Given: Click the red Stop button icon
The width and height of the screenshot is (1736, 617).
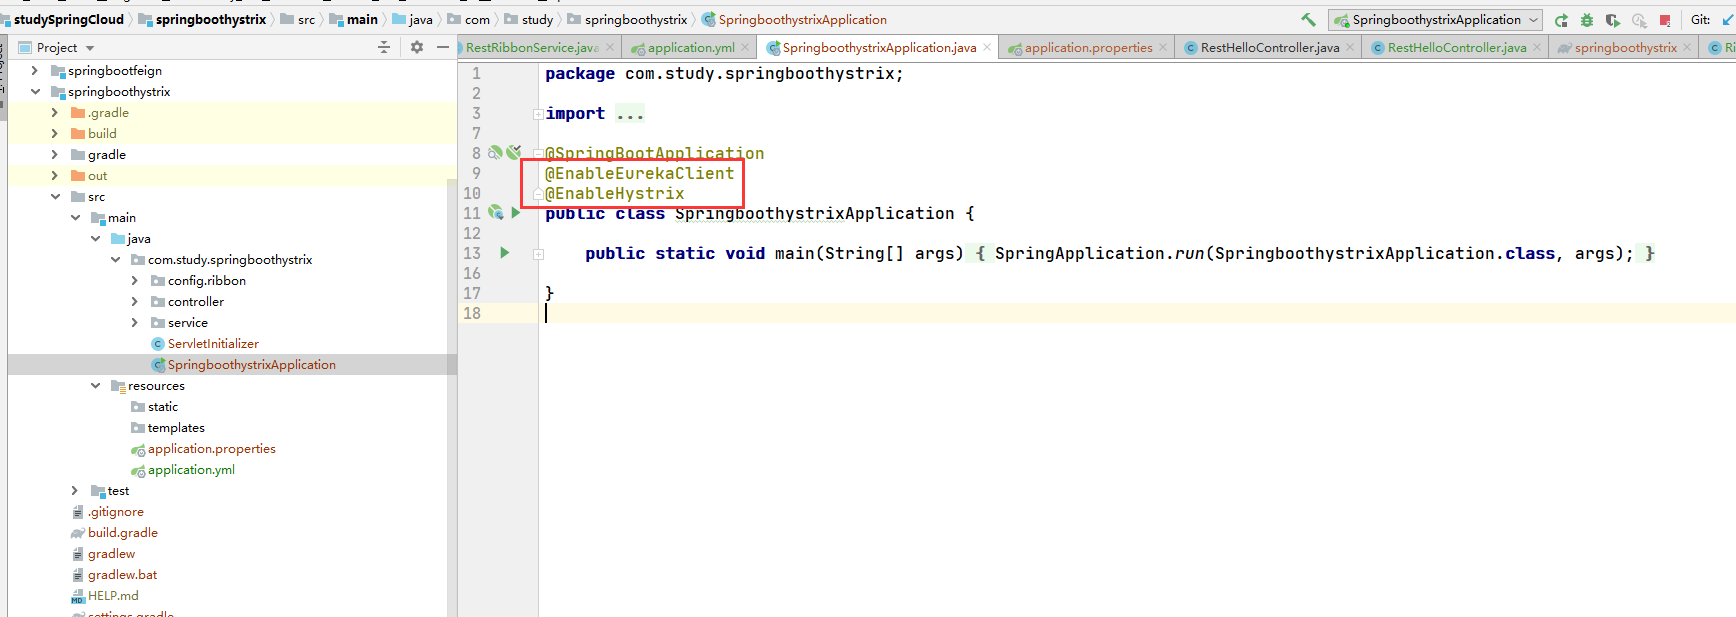Looking at the screenshot, I should (x=1665, y=20).
